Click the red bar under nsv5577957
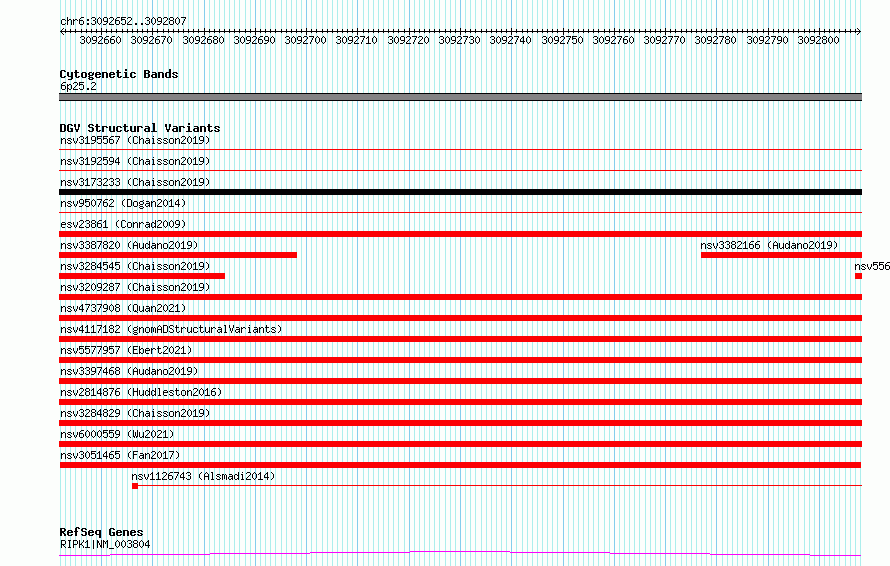This screenshot has width=890, height=566. (x=460, y=360)
